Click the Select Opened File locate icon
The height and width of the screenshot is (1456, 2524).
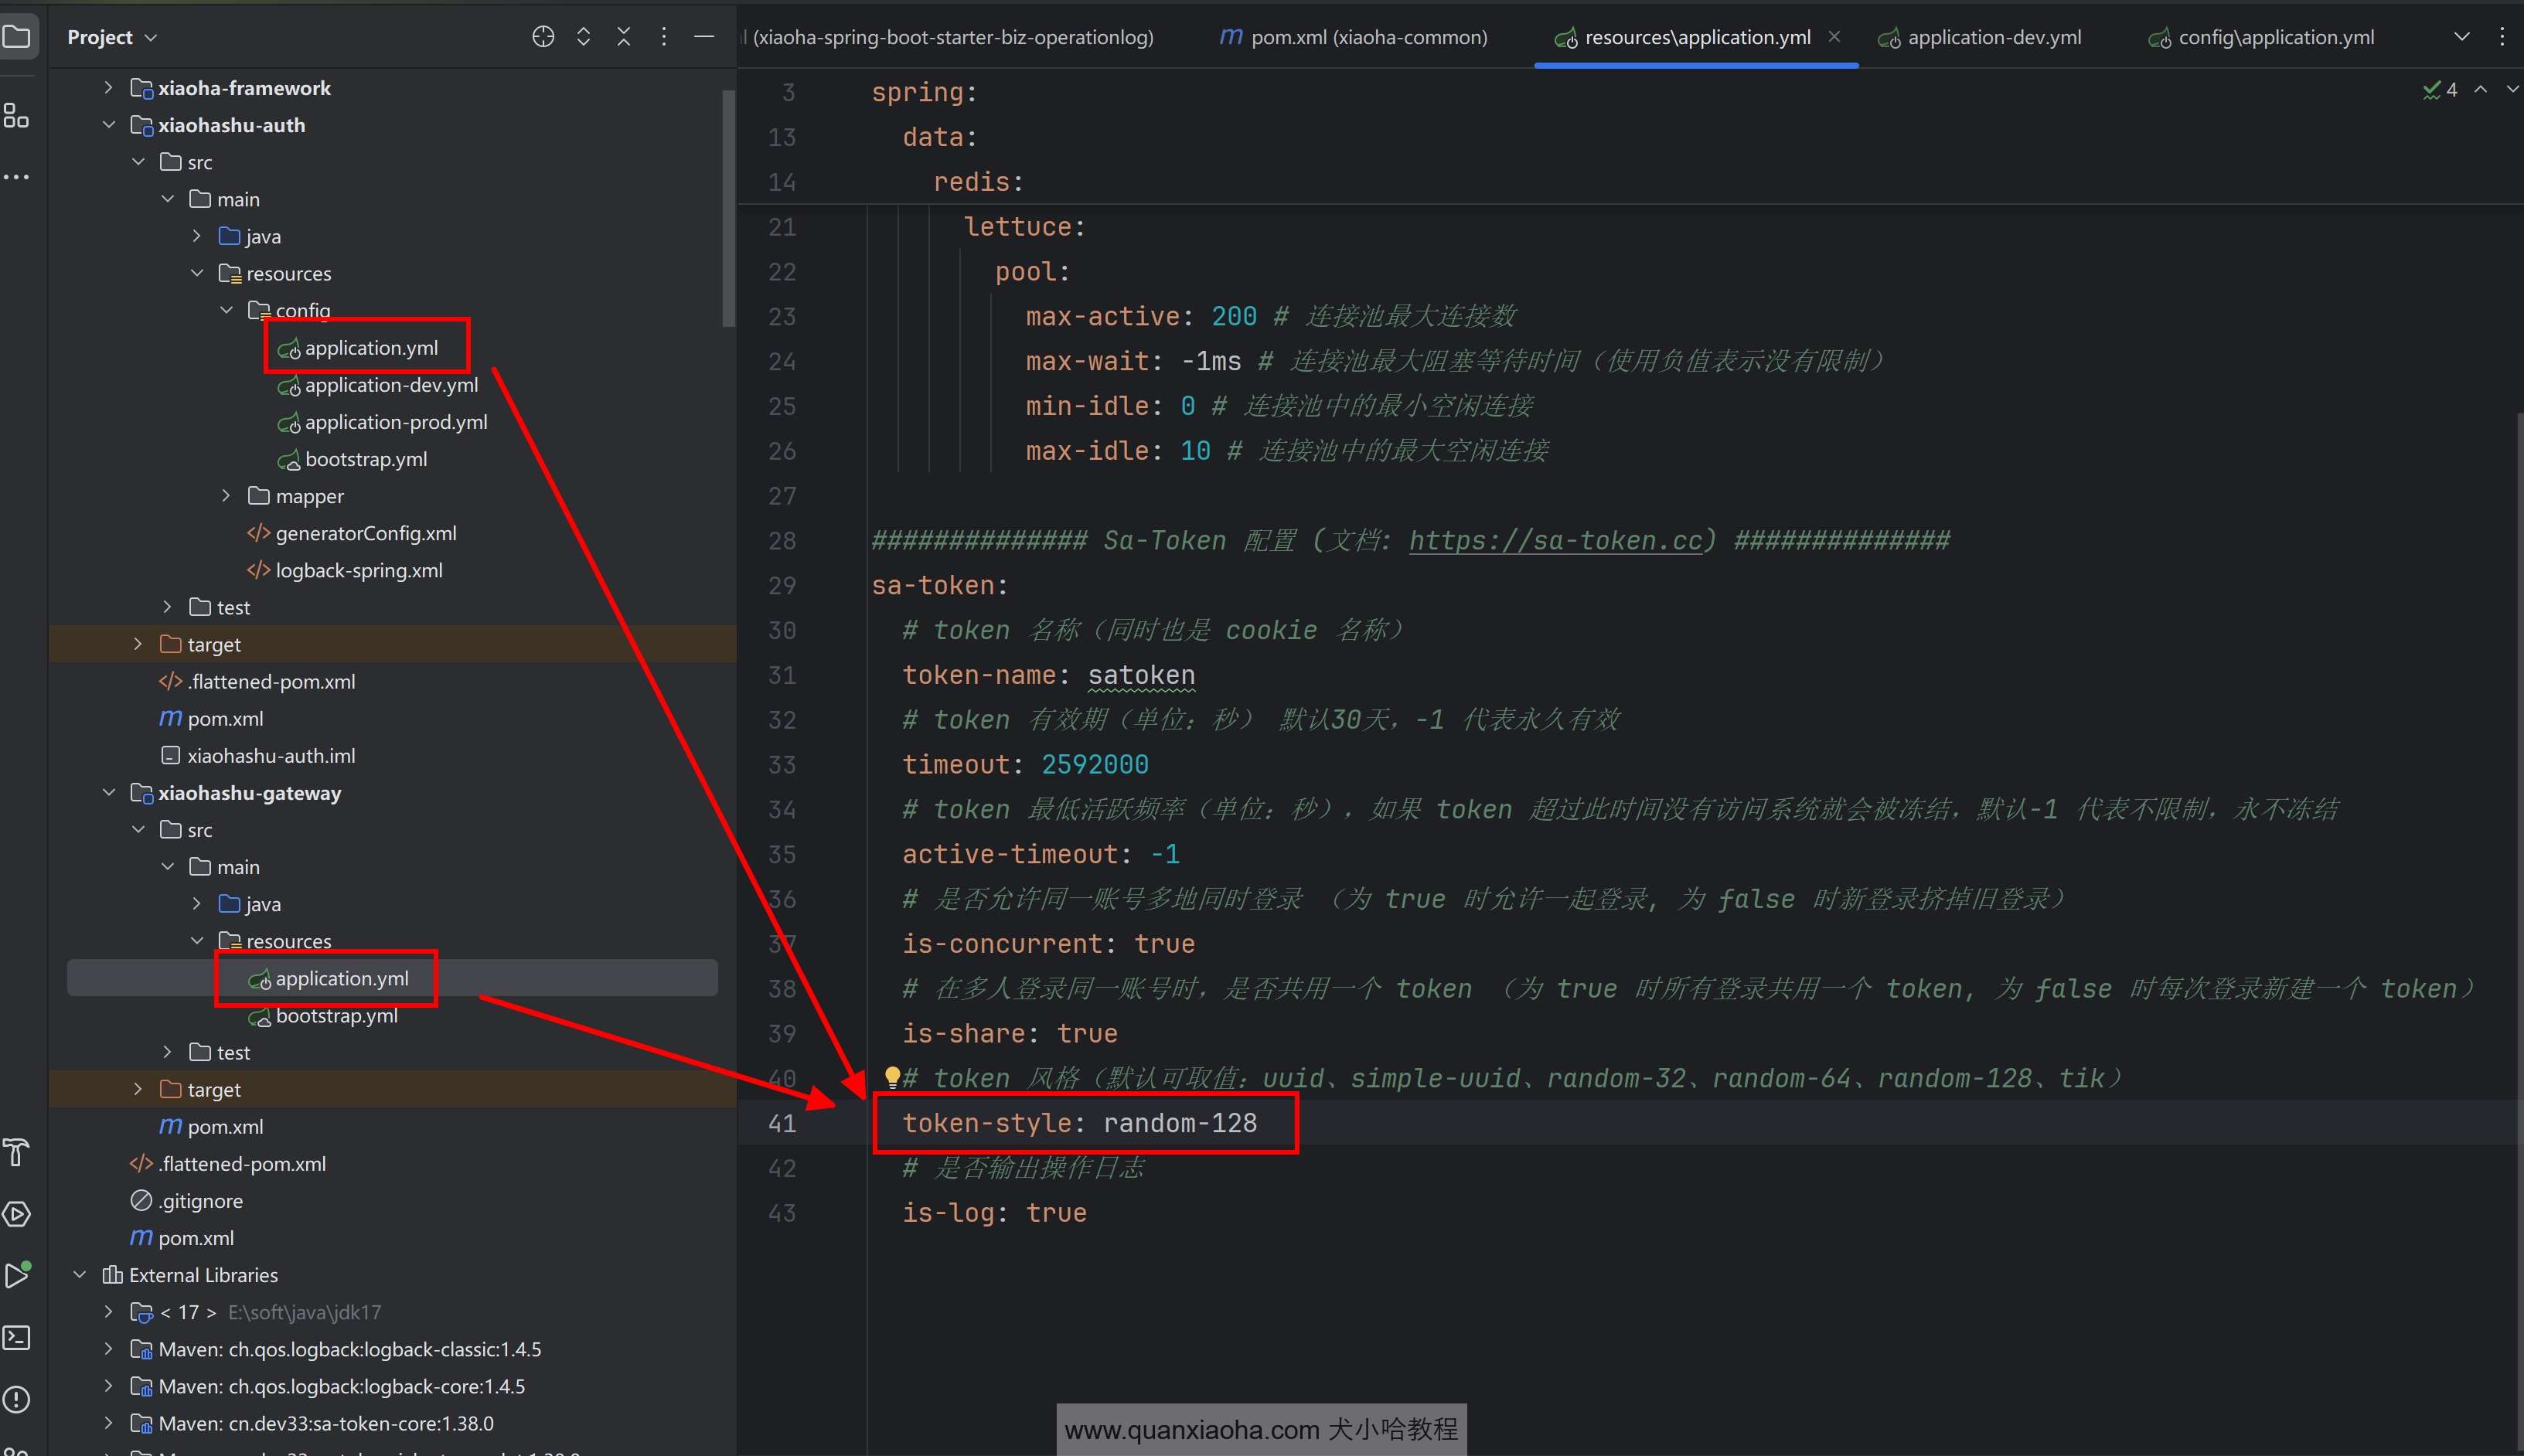pos(543,37)
